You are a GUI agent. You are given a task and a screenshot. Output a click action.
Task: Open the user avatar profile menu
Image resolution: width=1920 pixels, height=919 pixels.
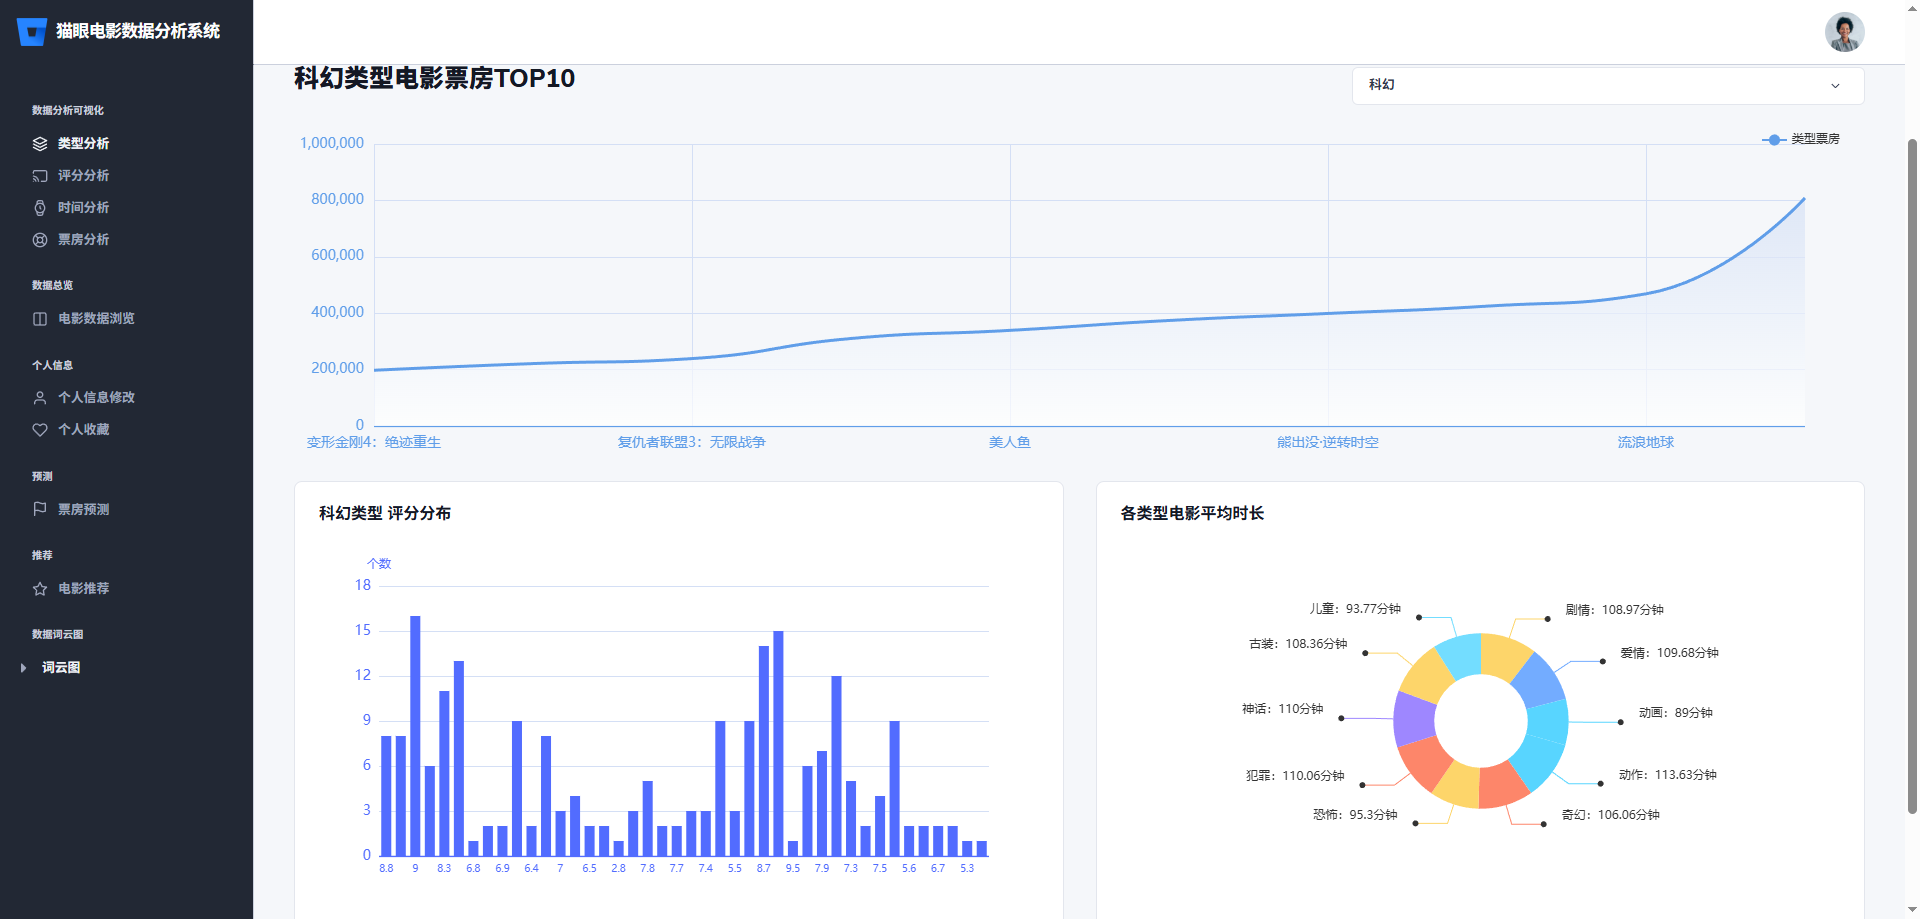pos(1844,32)
